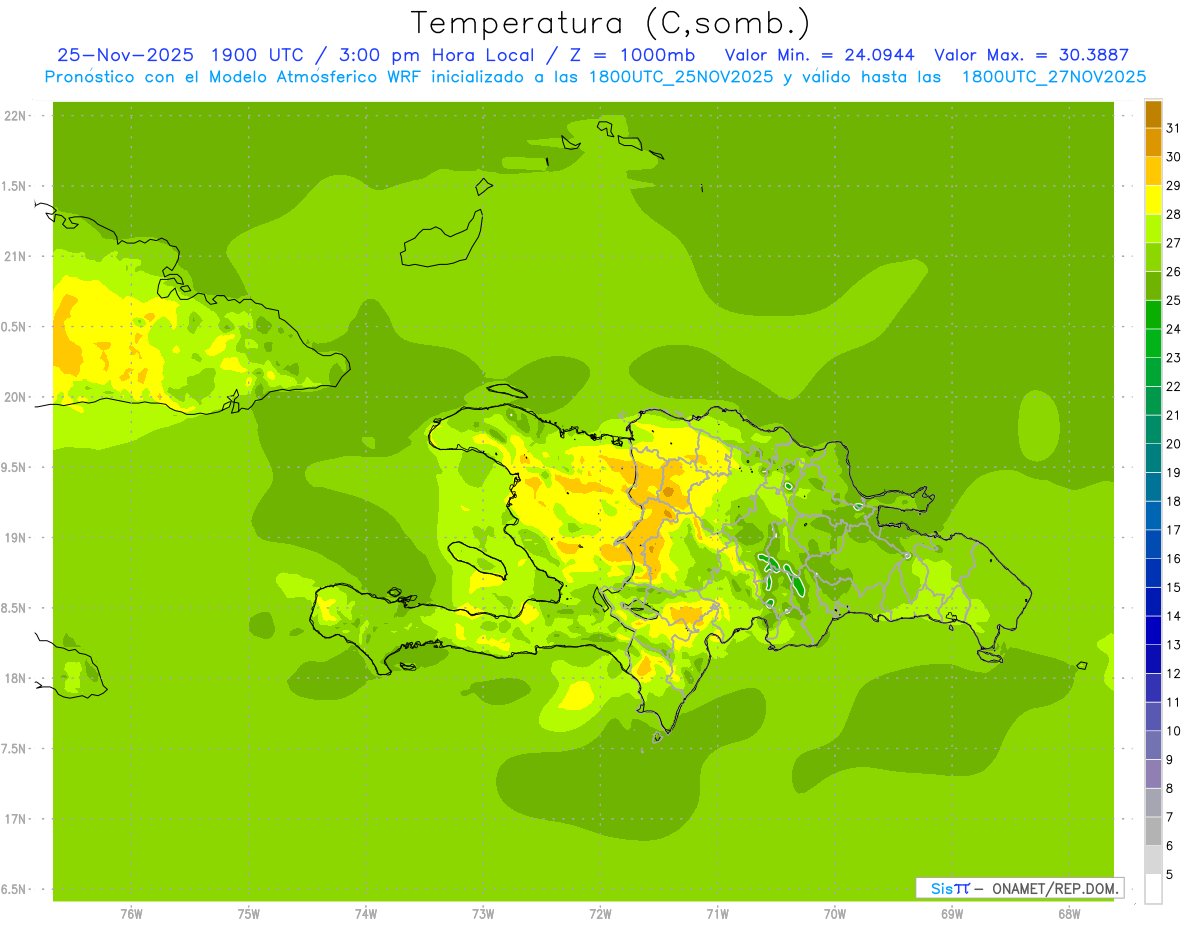Click the legend value label '5'
This screenshot has height=927, width=1200.
click(1170, 875)
